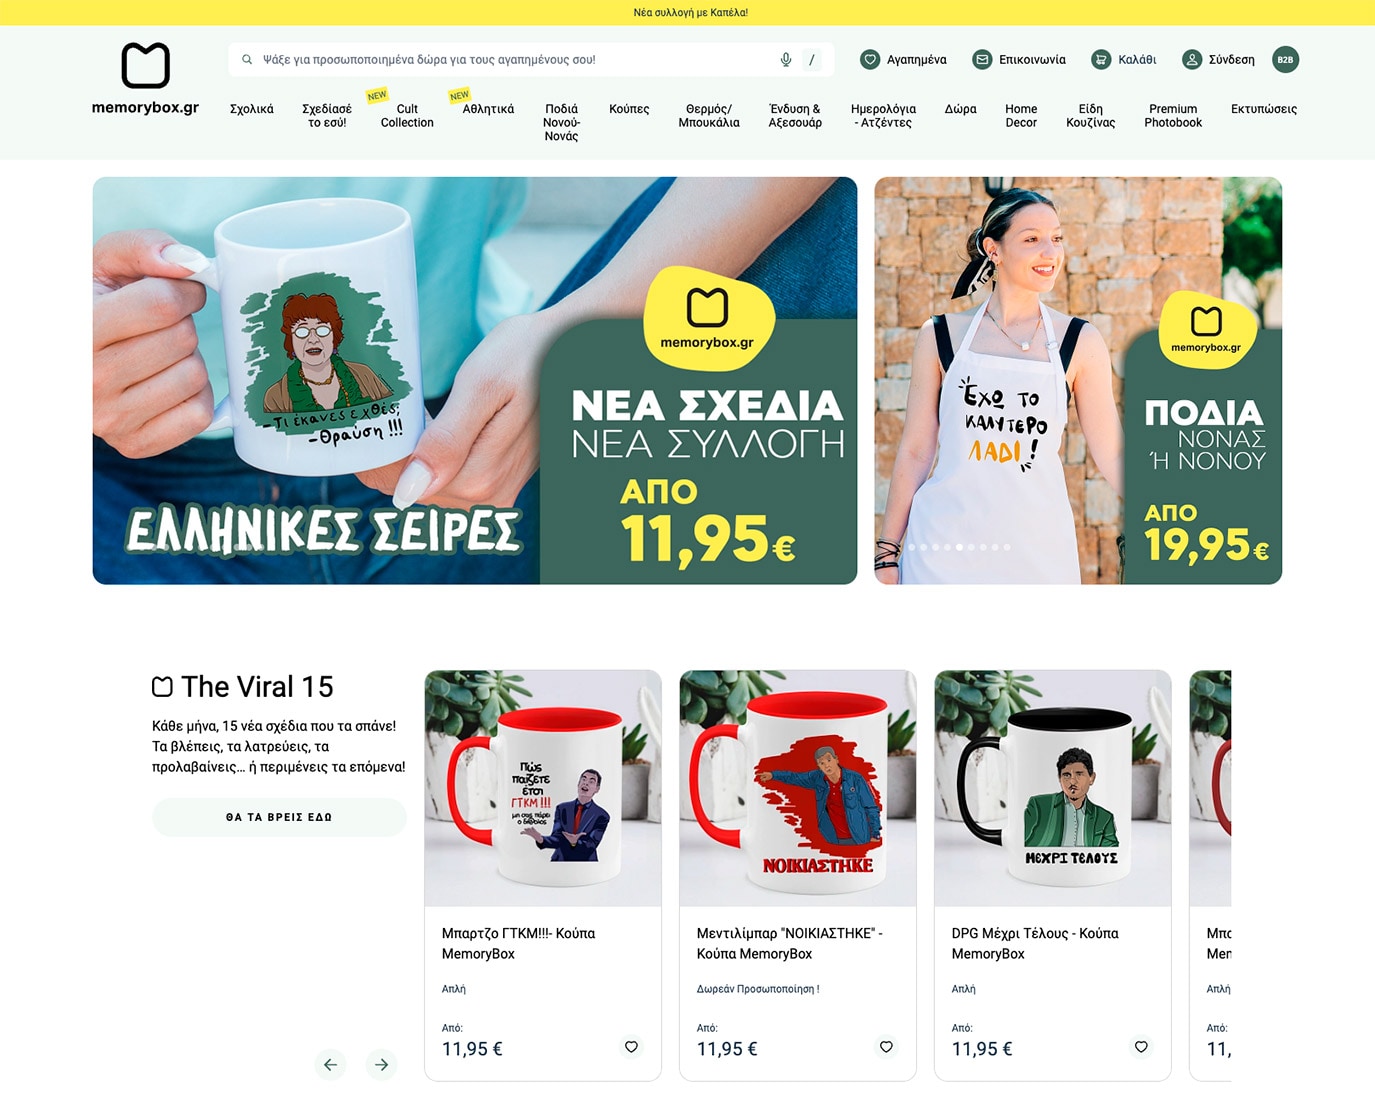This screenshot has width=1375, height=1103.
Task: Click the Σύνδεση user account icon
Action: point(1192,60)
